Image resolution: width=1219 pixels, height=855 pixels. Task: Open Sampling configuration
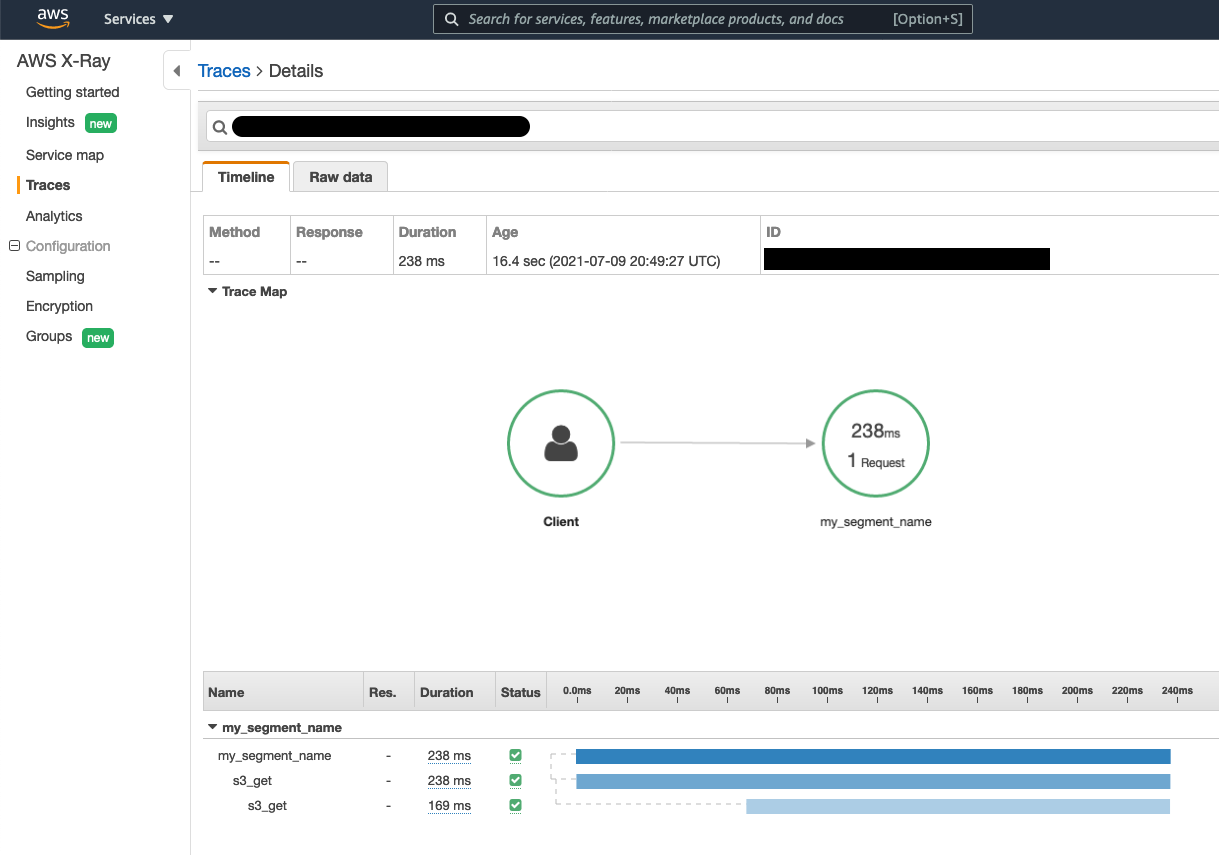55,276
